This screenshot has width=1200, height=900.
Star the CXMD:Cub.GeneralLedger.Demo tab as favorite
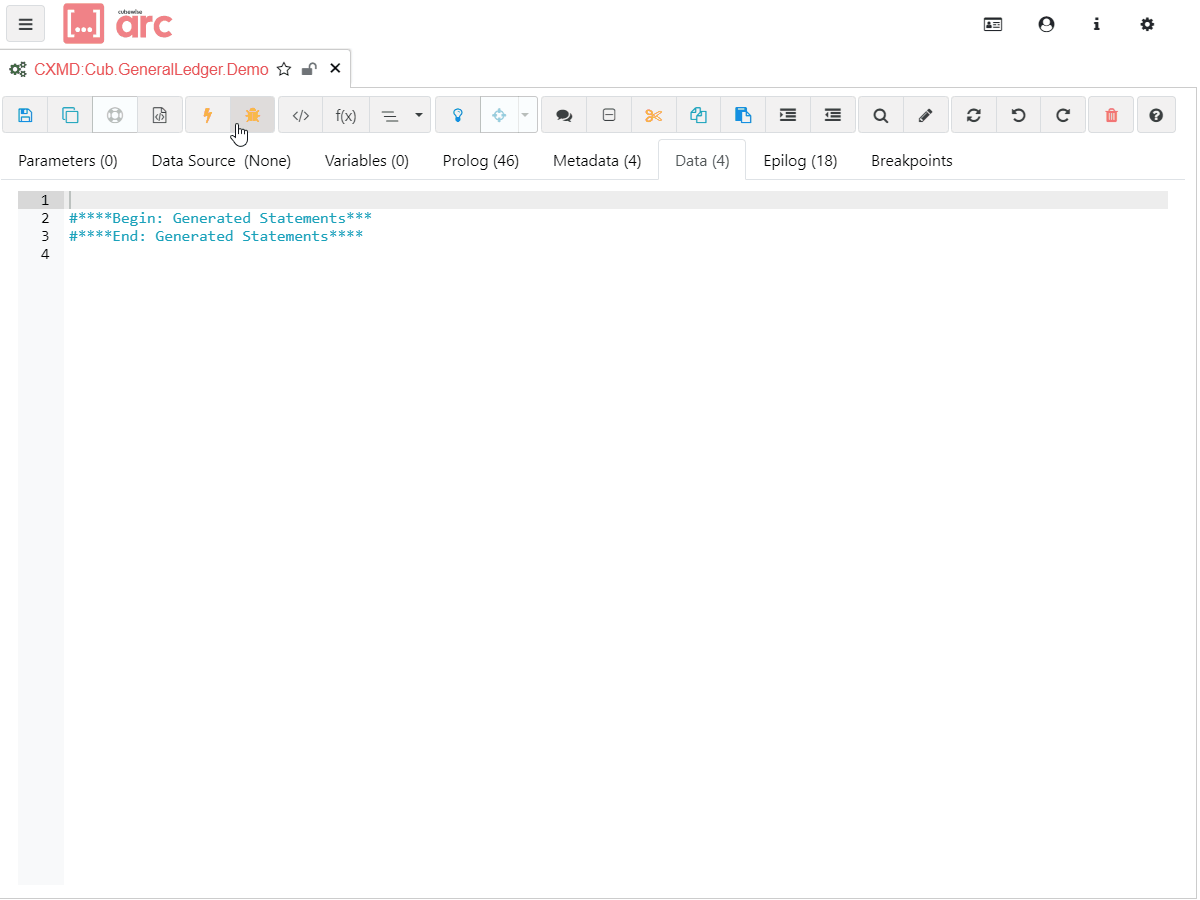coord(284,69)
